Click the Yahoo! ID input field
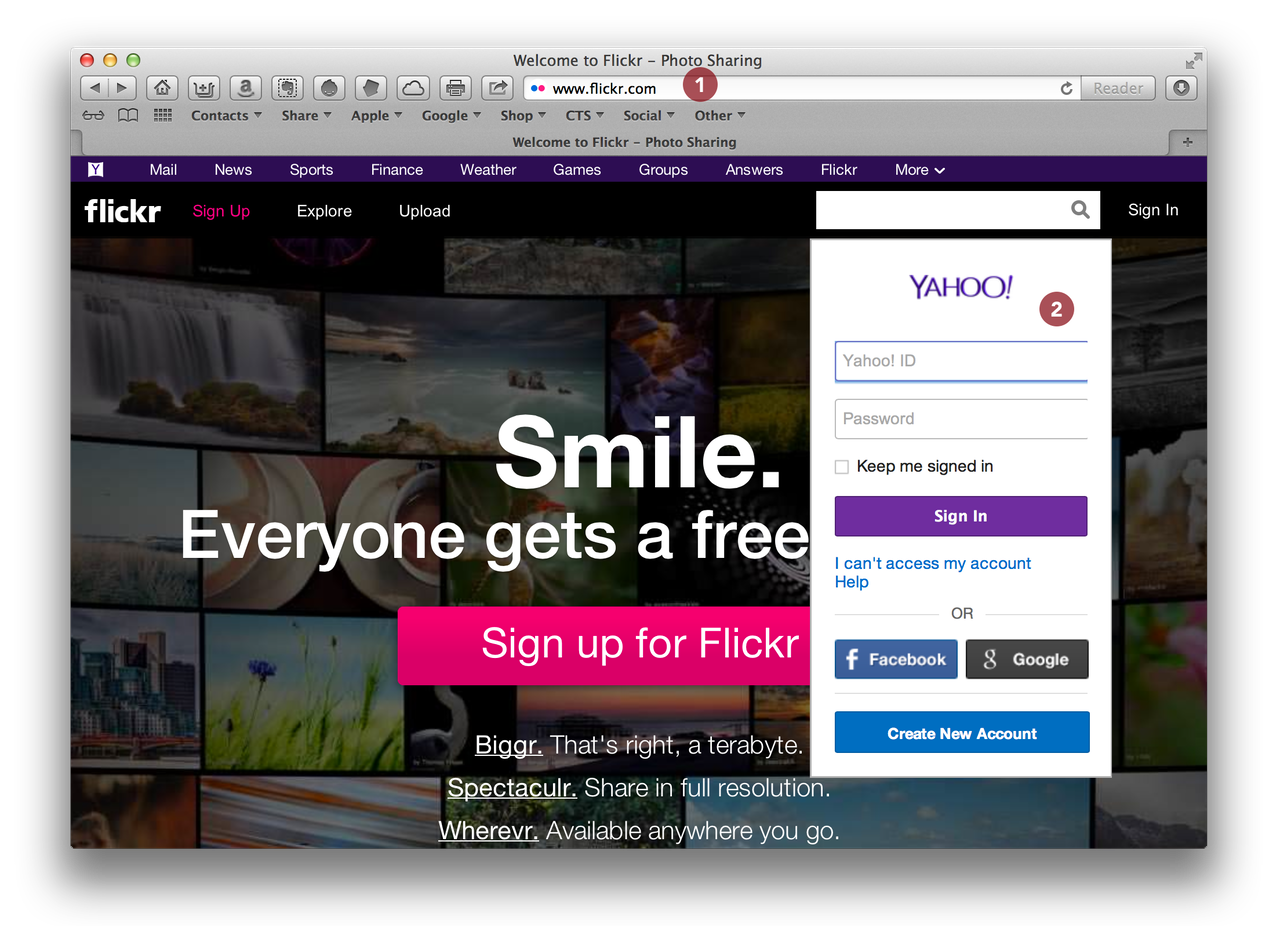 pos(960,361)
